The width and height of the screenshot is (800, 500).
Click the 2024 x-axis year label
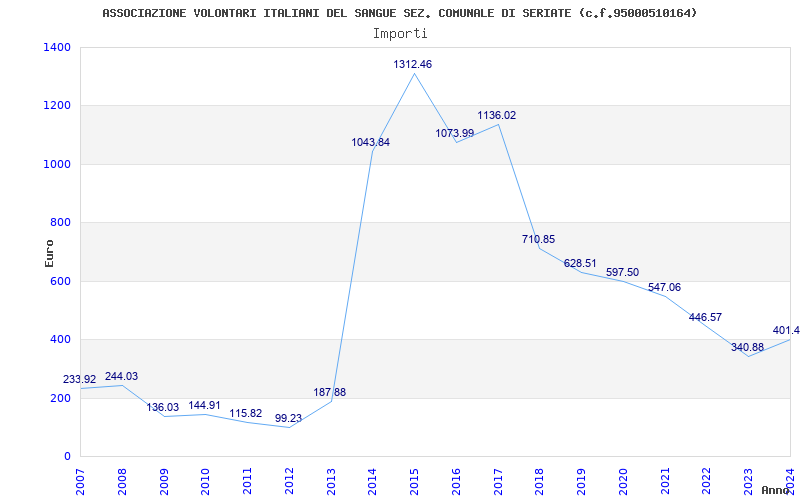pyautogui.click(x=790, y=481)
